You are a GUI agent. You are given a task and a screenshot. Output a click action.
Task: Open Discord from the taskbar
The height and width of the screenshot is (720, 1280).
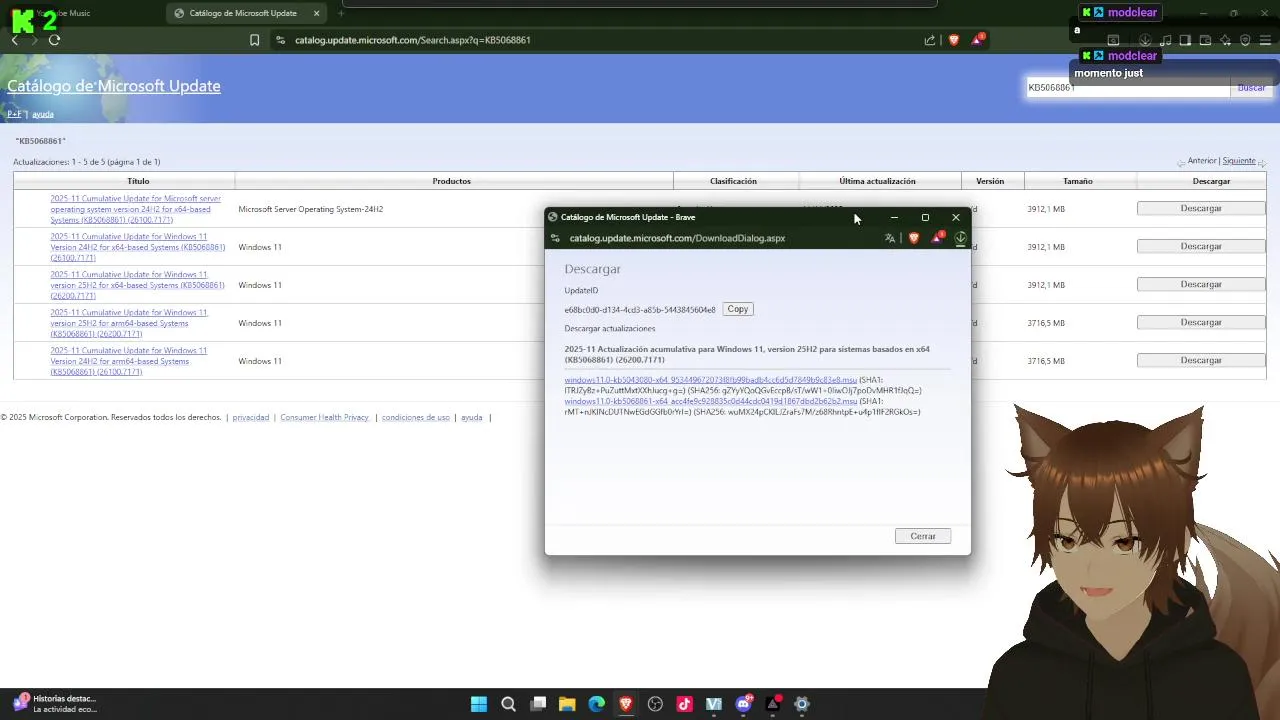(x=743, y=704)
